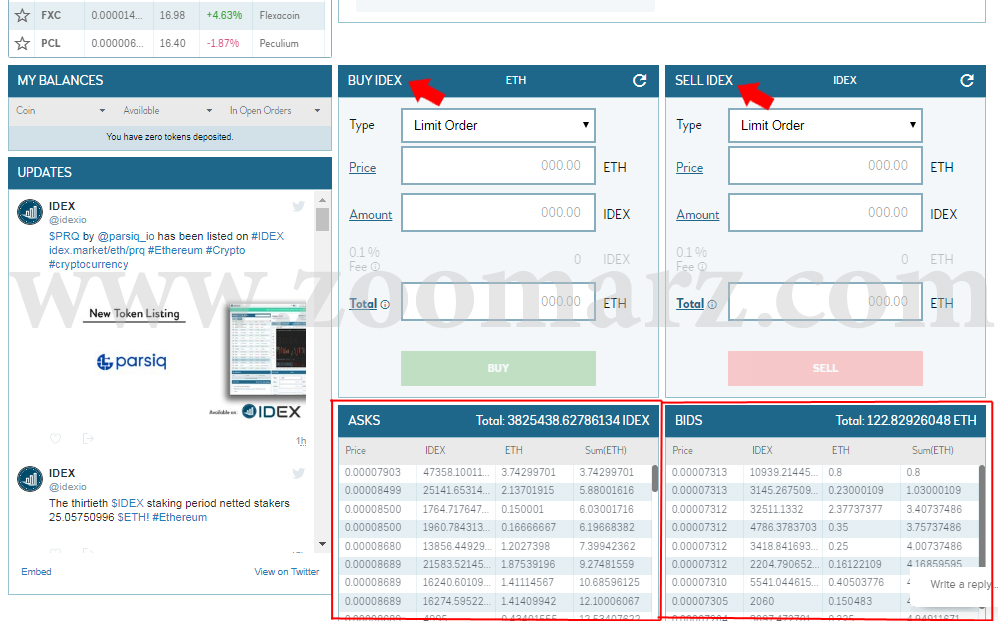This screenshot has height=621, width=1000.
Task: Open sell order Type dropdown
Action: [825, 126]
